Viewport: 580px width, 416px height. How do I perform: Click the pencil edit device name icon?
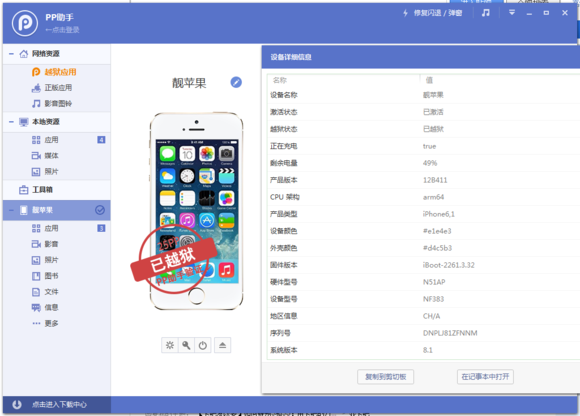point(236,82)
